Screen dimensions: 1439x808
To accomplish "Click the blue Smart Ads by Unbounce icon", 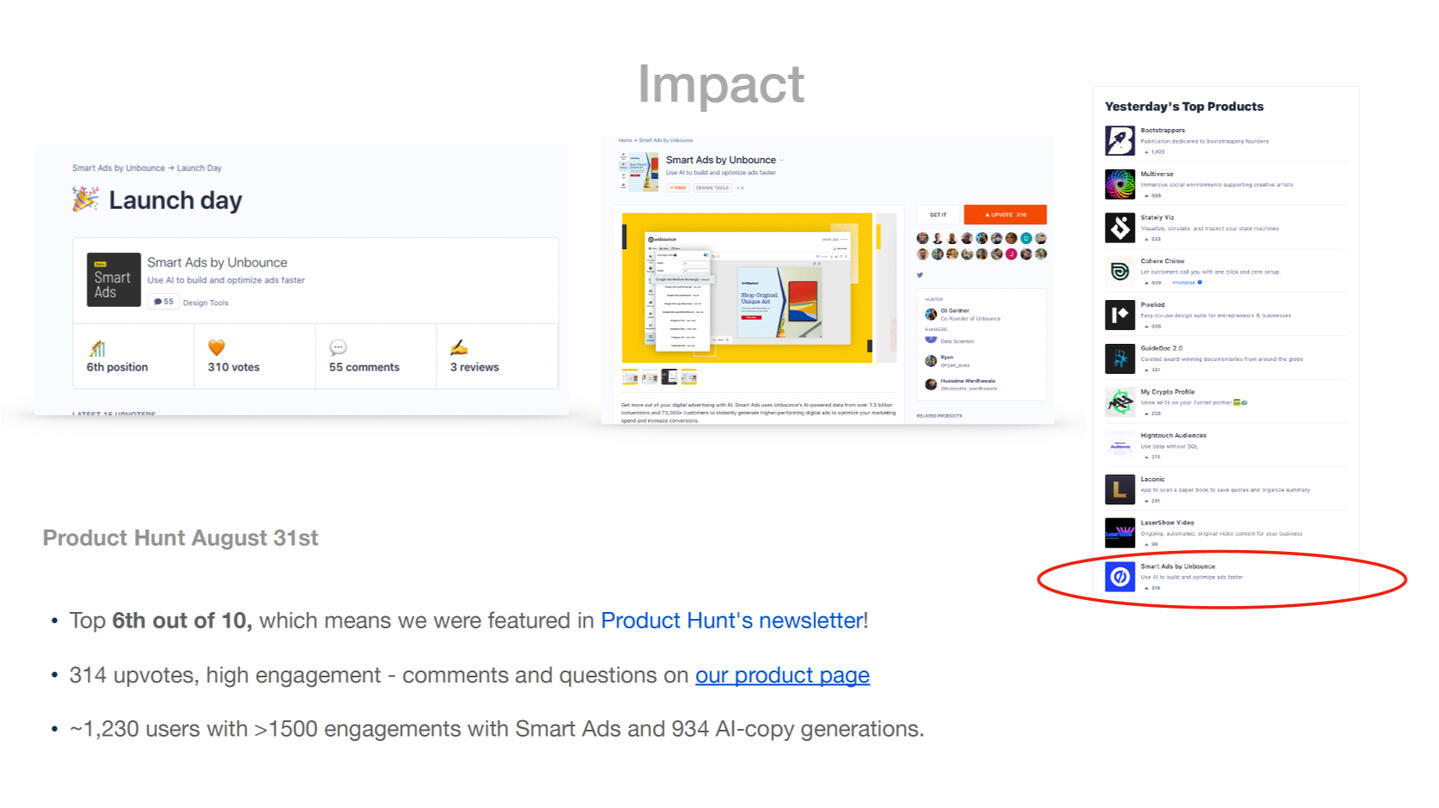I will pyautogui.click(x=1119, y=576).
